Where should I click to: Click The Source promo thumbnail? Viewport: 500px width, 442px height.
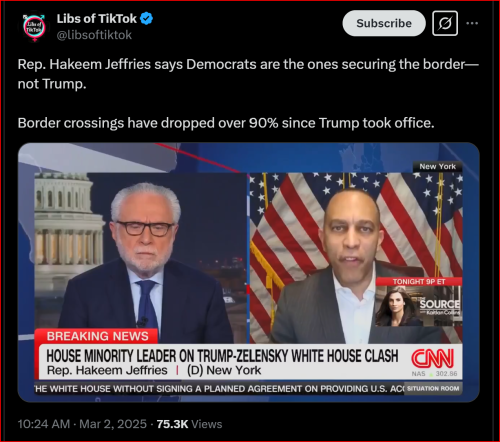coord(419,306)
